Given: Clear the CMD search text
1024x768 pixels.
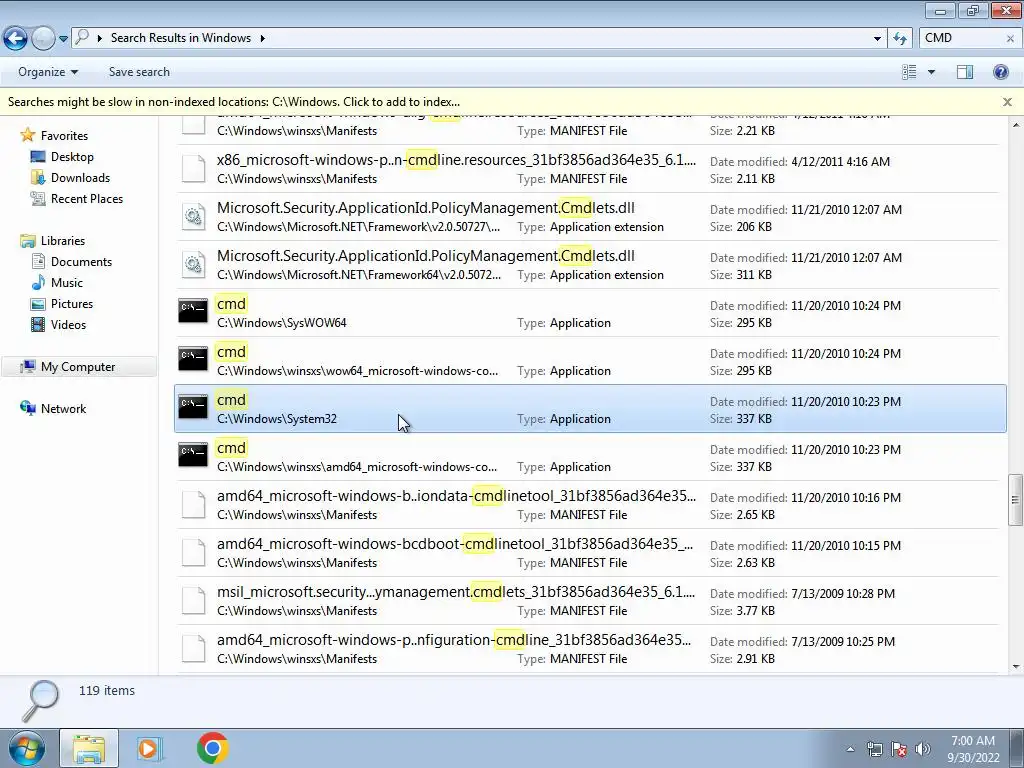Looking at the screenshot, I should (1010, 39).
